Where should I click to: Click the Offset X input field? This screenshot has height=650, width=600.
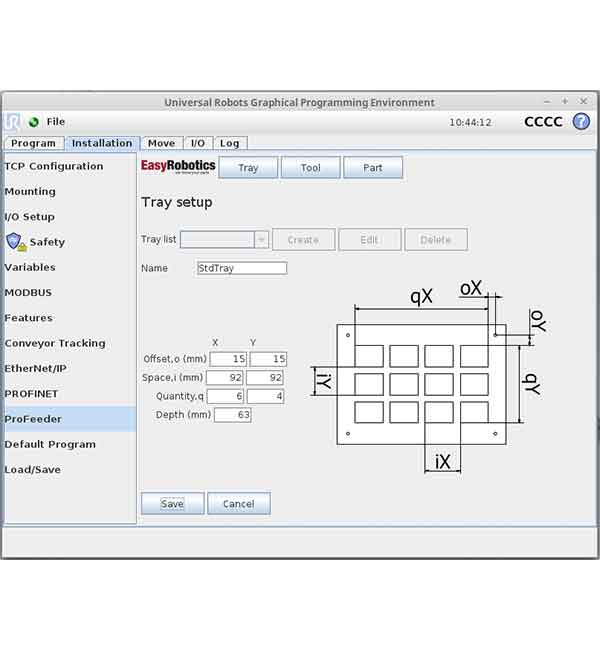(x=228, y=359)
